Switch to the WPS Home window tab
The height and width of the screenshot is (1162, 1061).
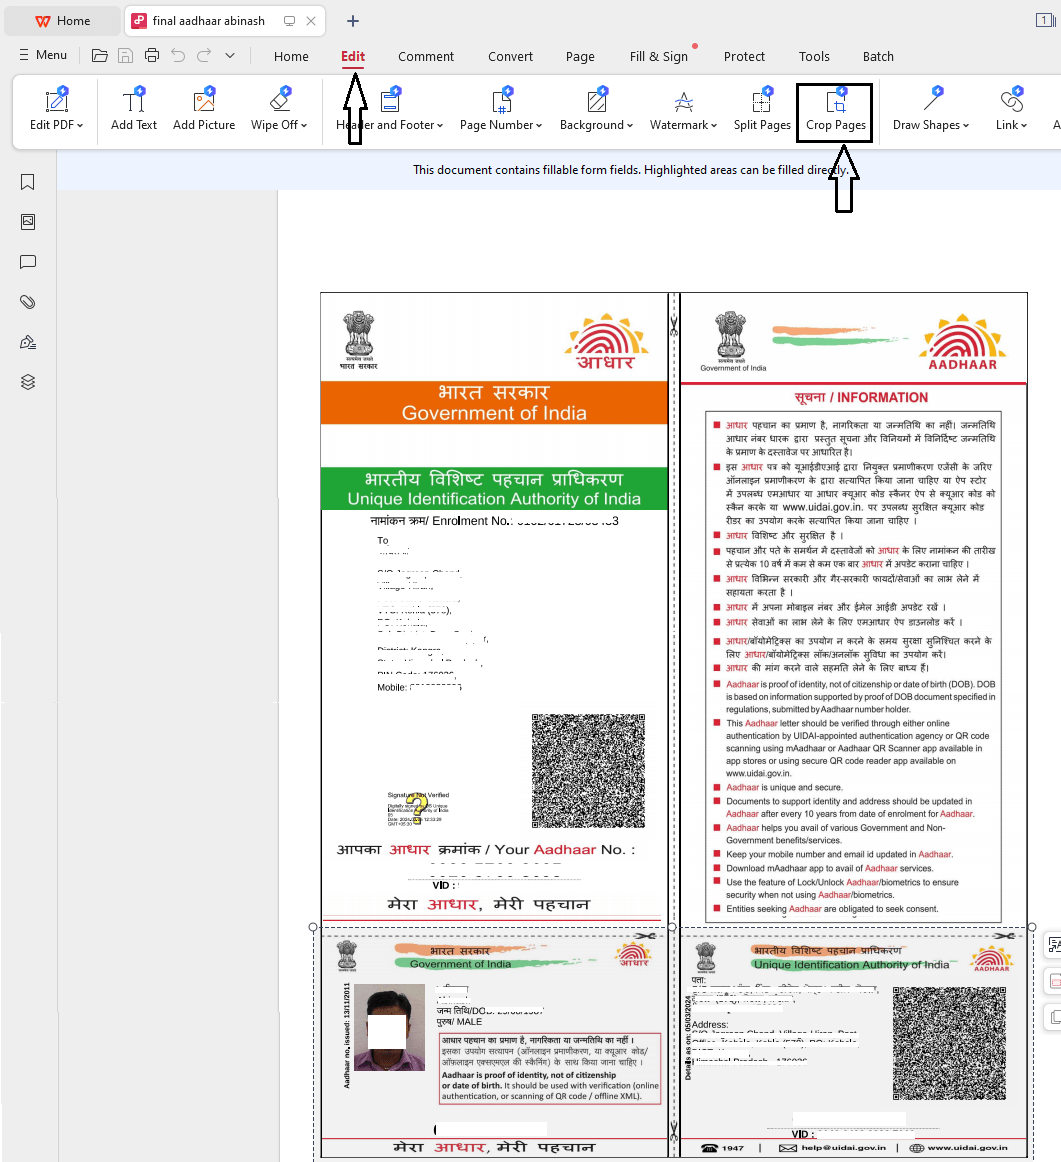pyautogui.click(x=63, y=21)
